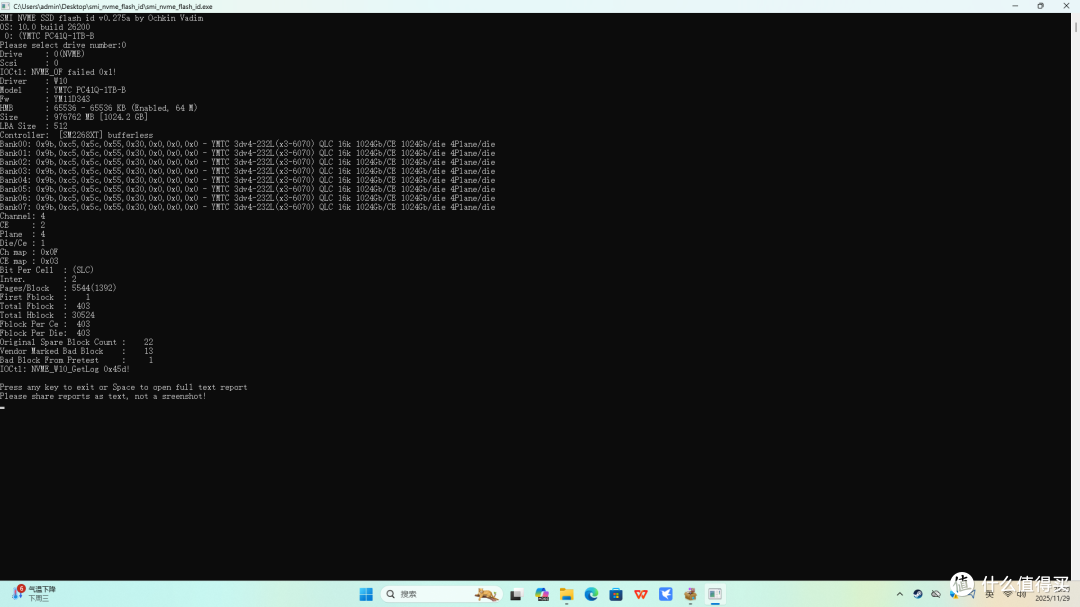Select the running console app in taskbar

[x=715, y=594]
